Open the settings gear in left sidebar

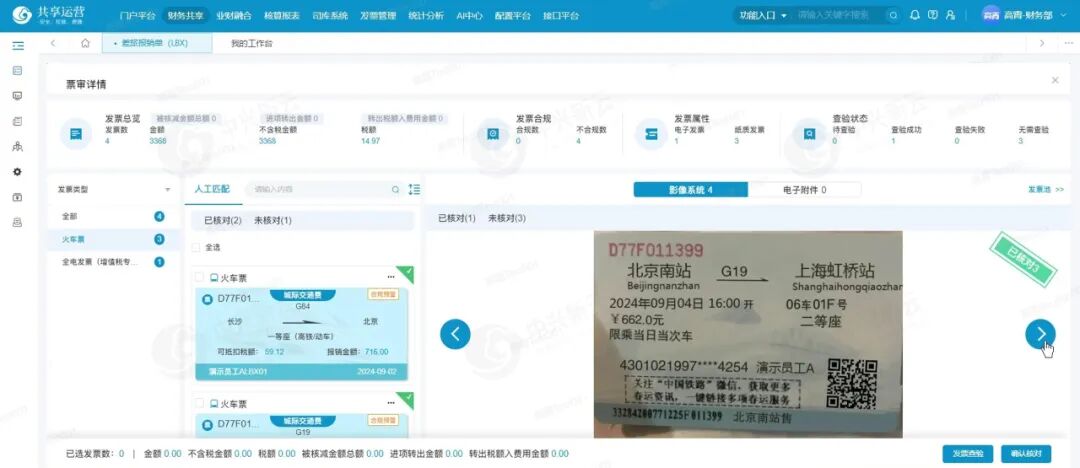click(x=17, y=172)
